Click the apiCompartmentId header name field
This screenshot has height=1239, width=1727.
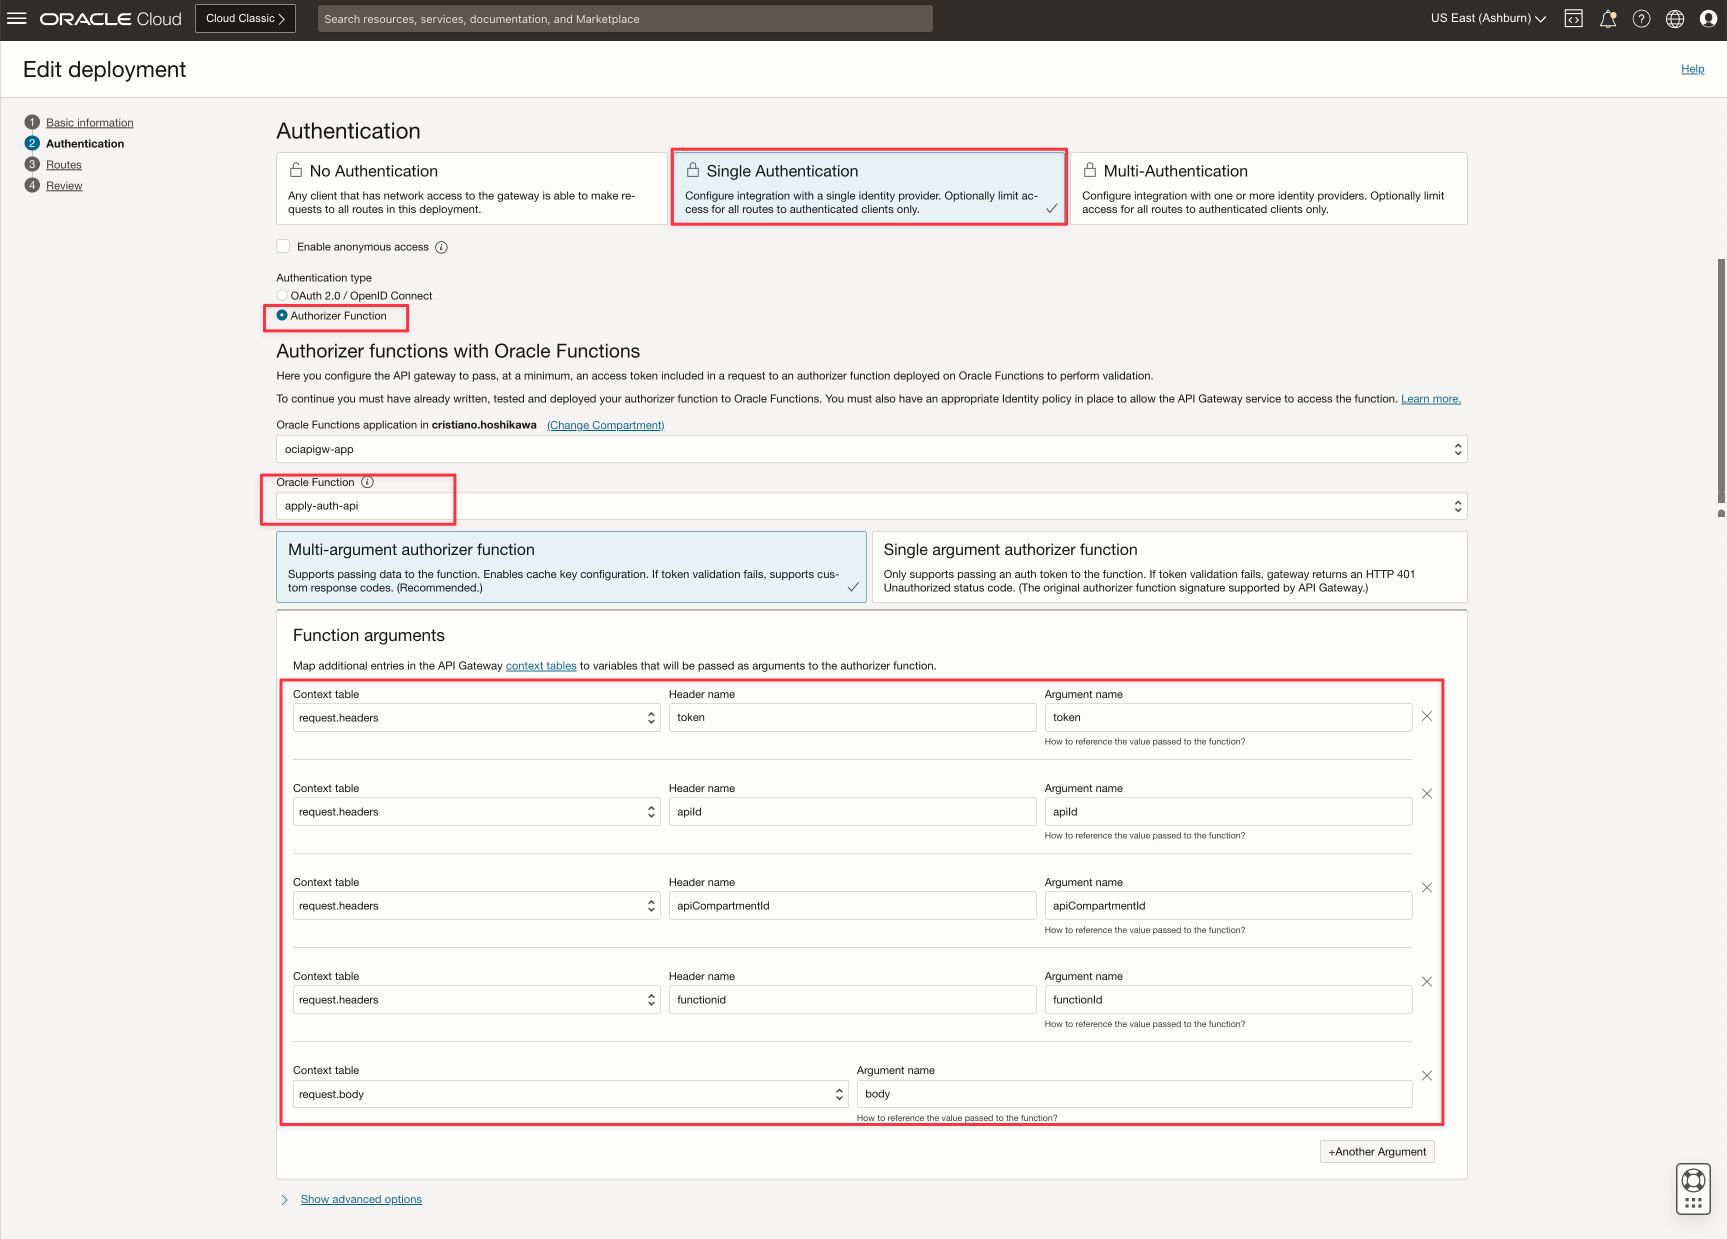point(851,906)
